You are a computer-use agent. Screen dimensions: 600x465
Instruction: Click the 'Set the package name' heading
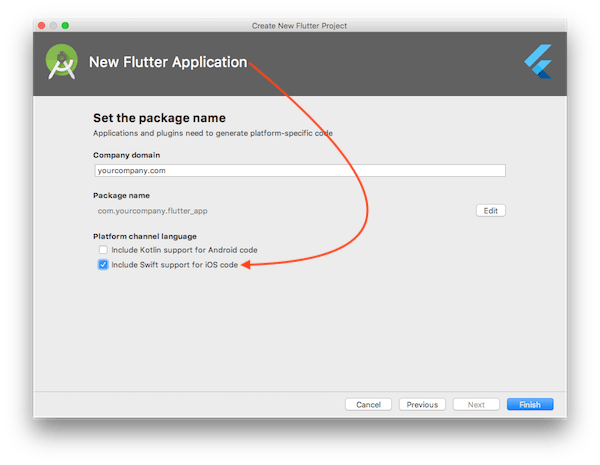tap(159, 118)
